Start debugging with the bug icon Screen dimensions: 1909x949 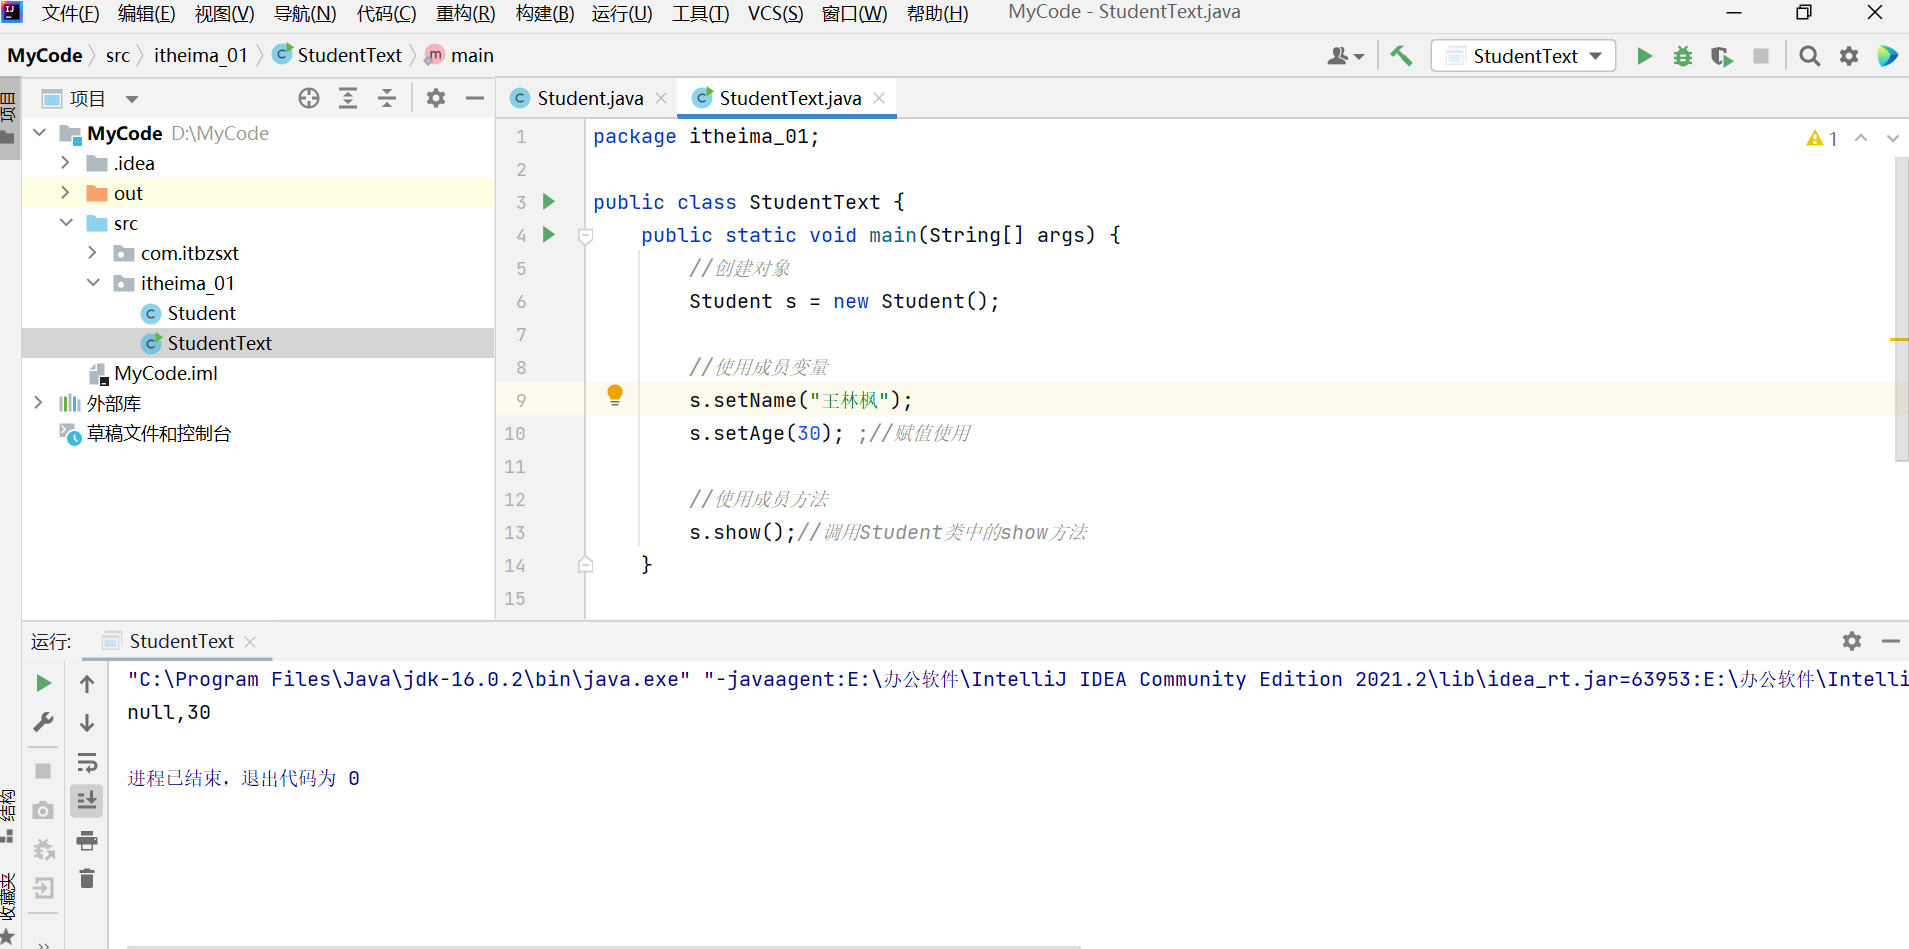point(1683,56)
